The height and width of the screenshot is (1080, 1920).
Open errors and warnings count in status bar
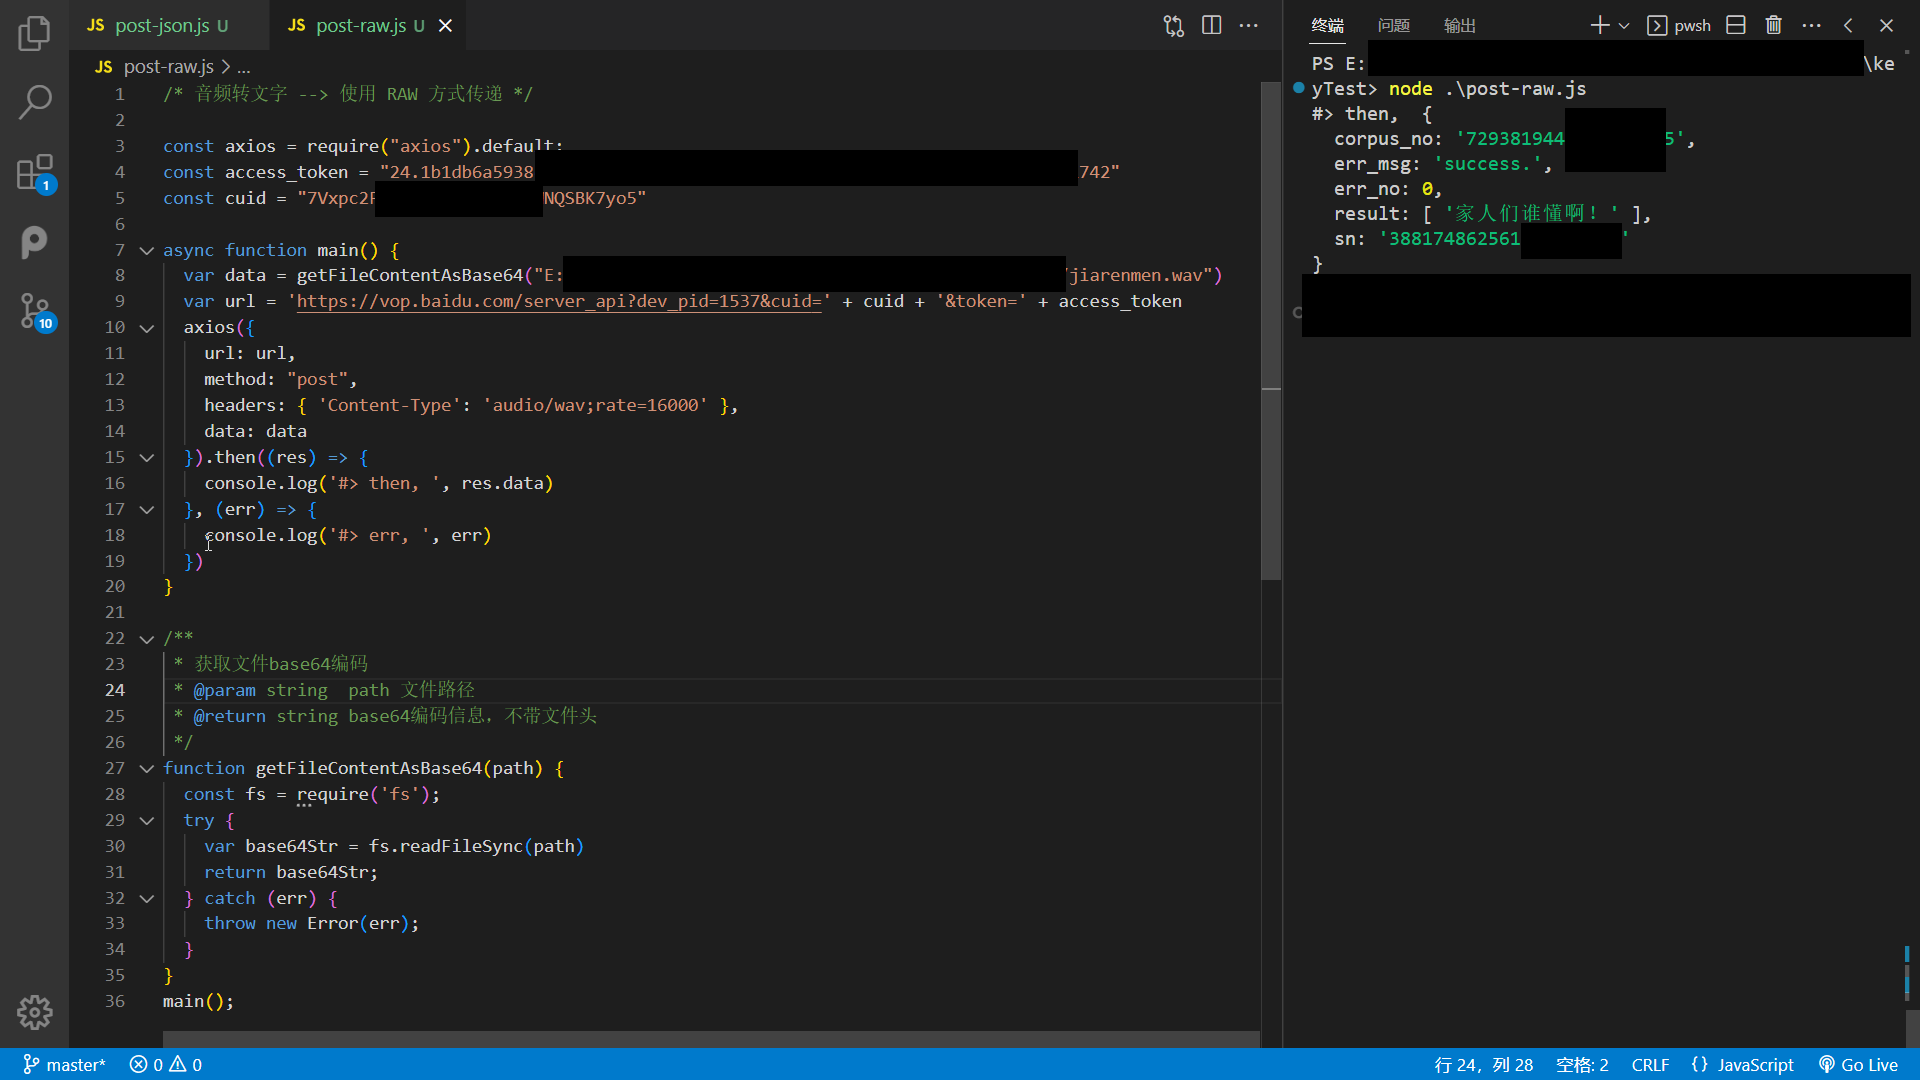(x=165, y=1064)
